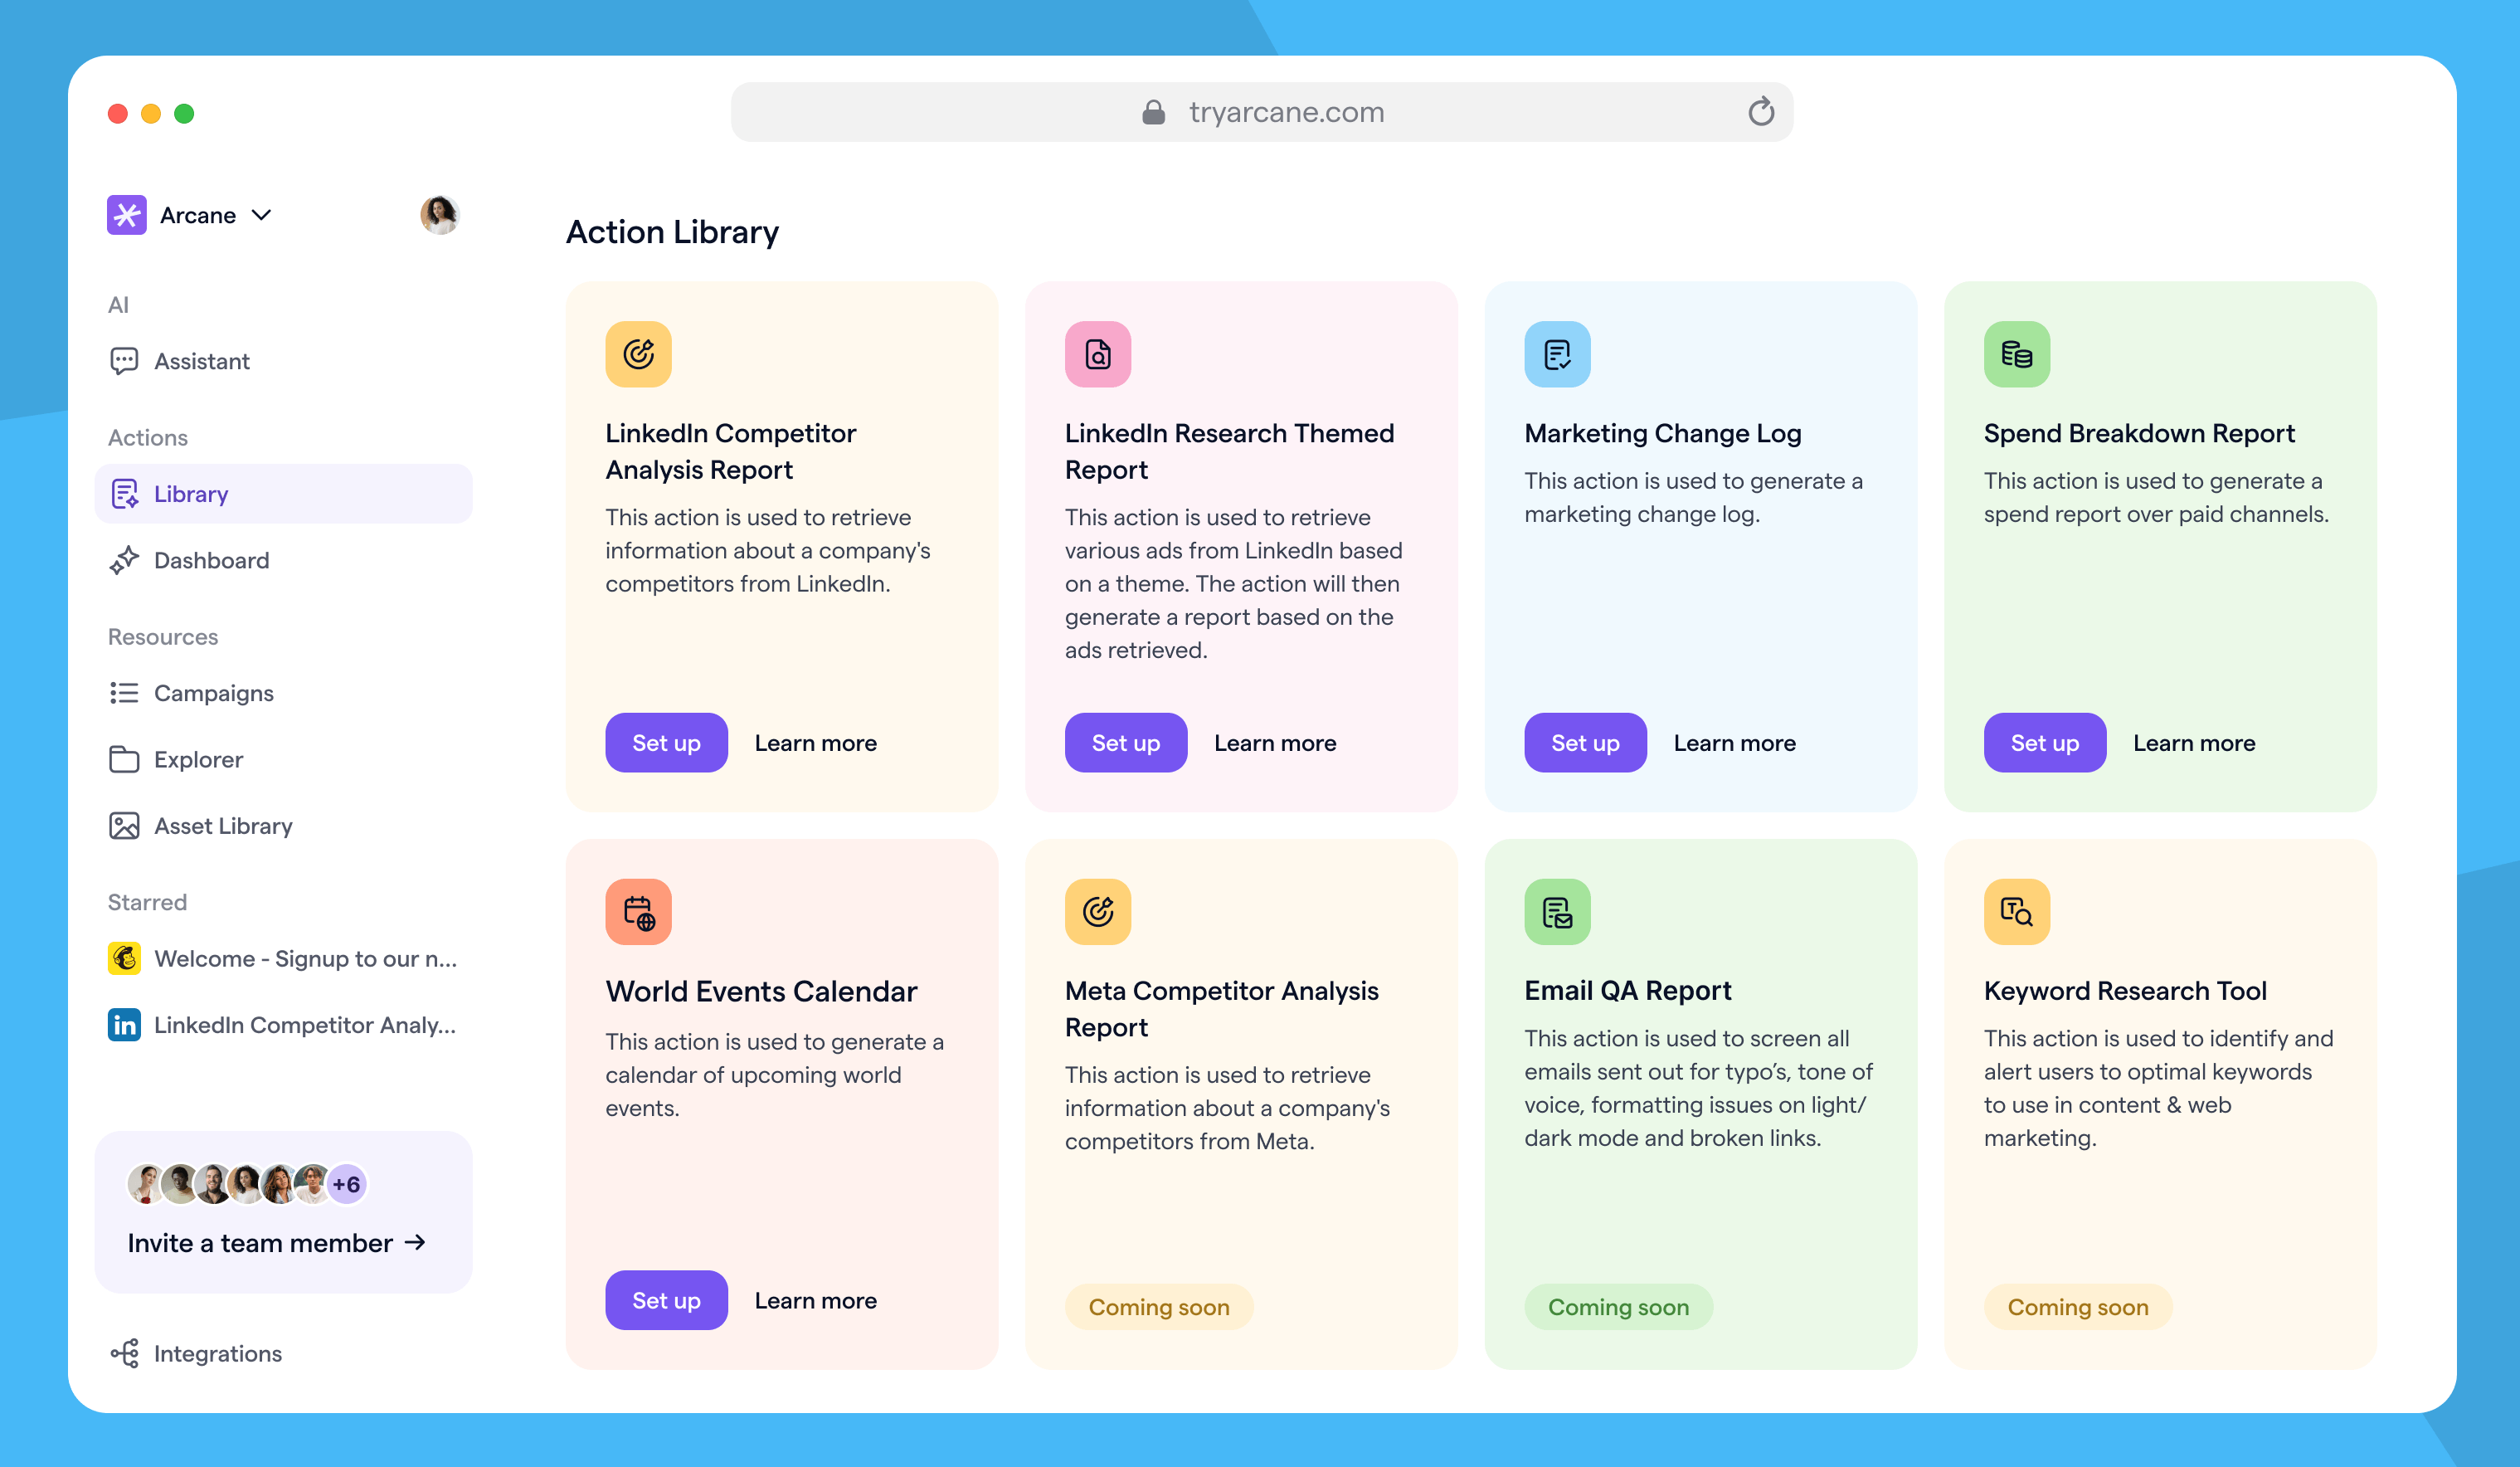2520x1467 pixels.
Task: Click the reload icon in address bar
Action: [1760, 112]
